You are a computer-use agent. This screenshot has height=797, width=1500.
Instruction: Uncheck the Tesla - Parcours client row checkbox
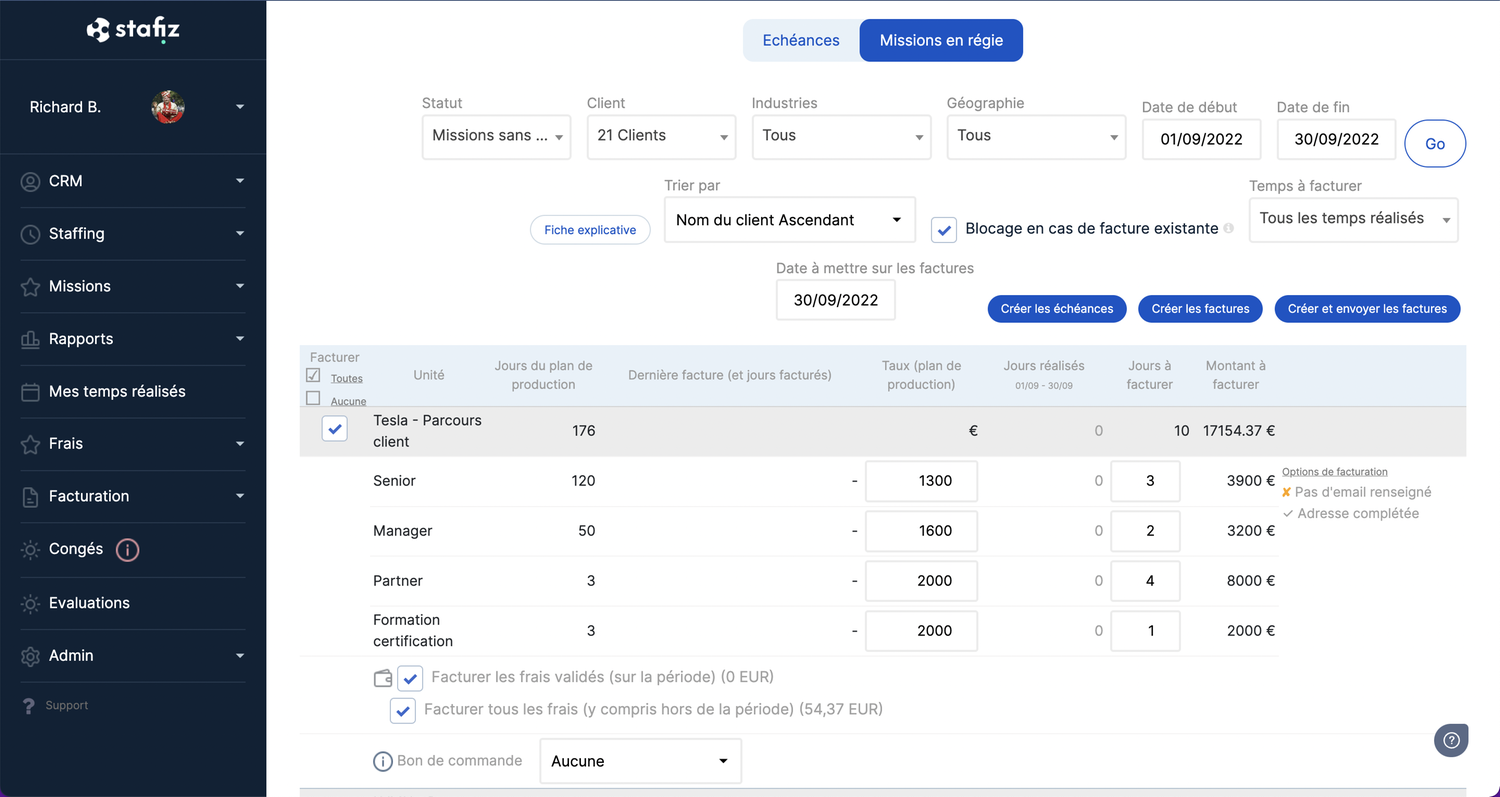[x=335, y=429]
